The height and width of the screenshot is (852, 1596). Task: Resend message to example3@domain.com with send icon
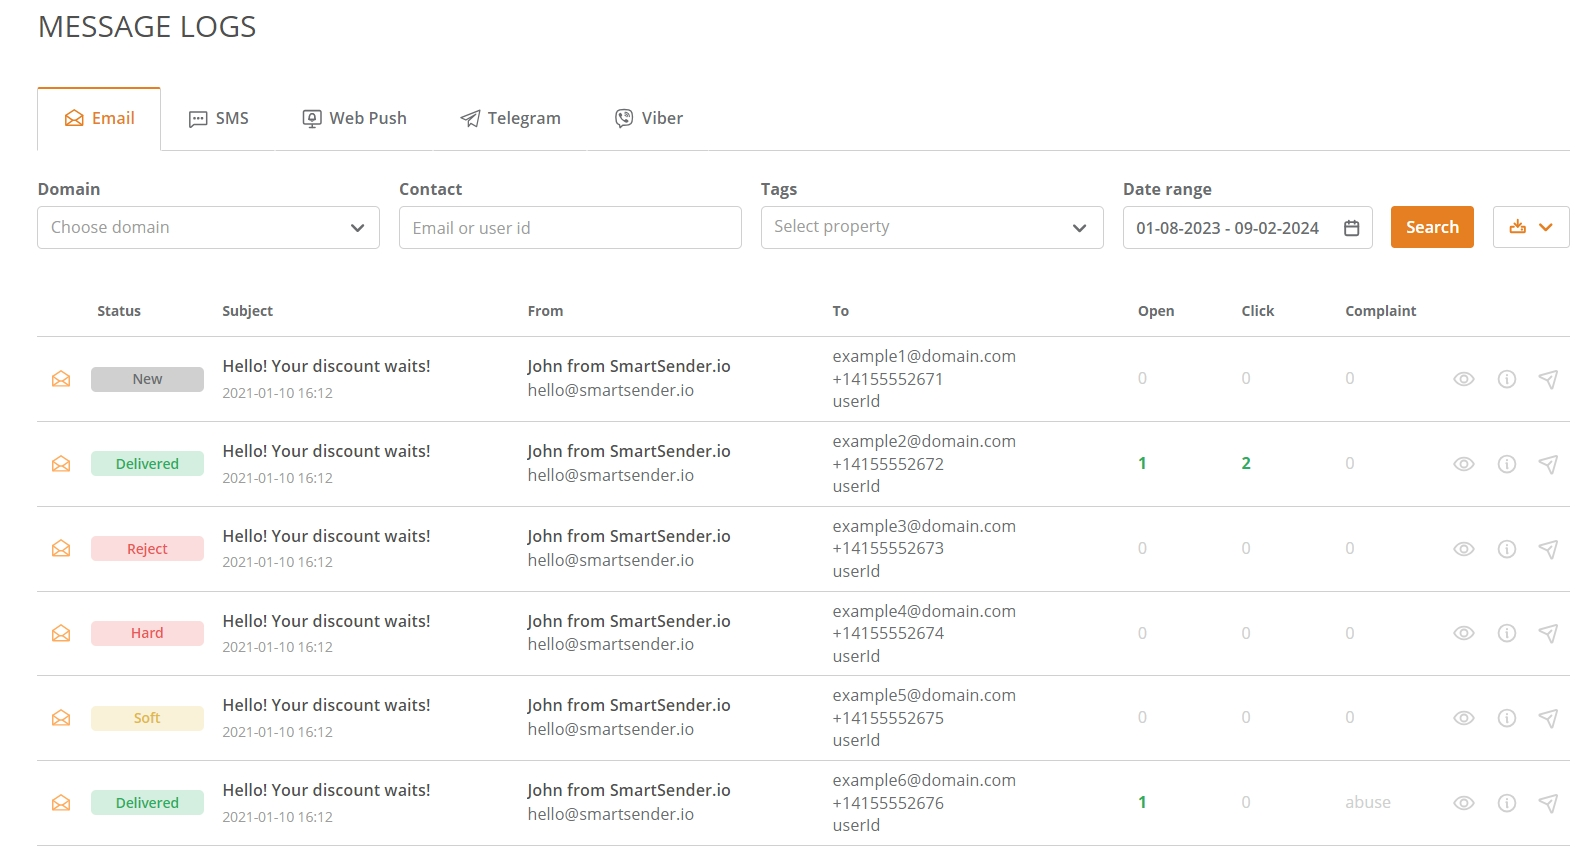pyautogui.click(x=1548, y=549)
